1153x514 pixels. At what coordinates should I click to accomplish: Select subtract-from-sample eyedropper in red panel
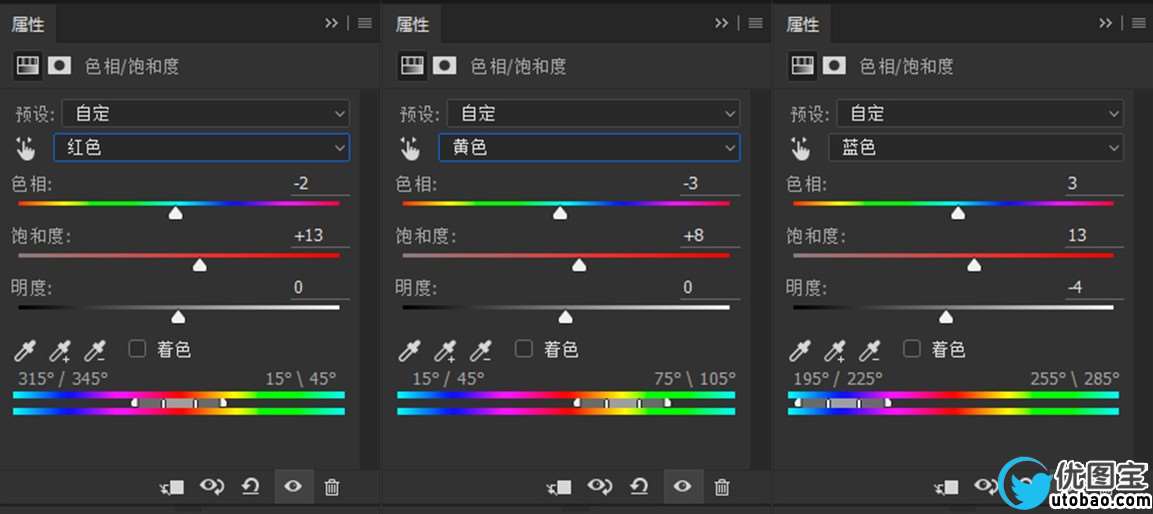[x=96, y=351]
